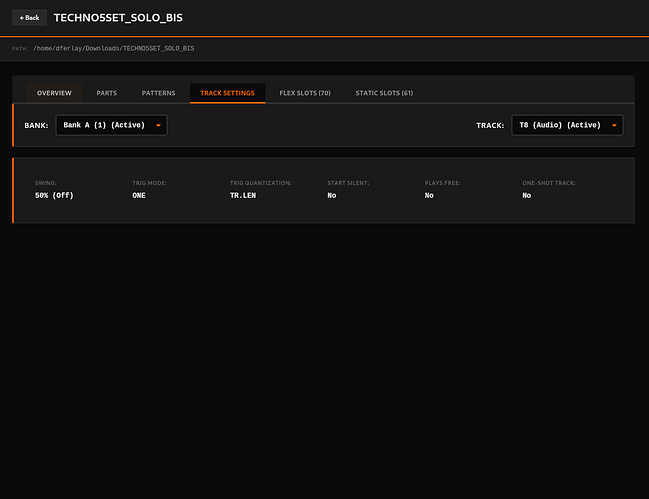Select the Track Settings tab
This screenshot has width=649, height=499.
click(x=227, y=93)
